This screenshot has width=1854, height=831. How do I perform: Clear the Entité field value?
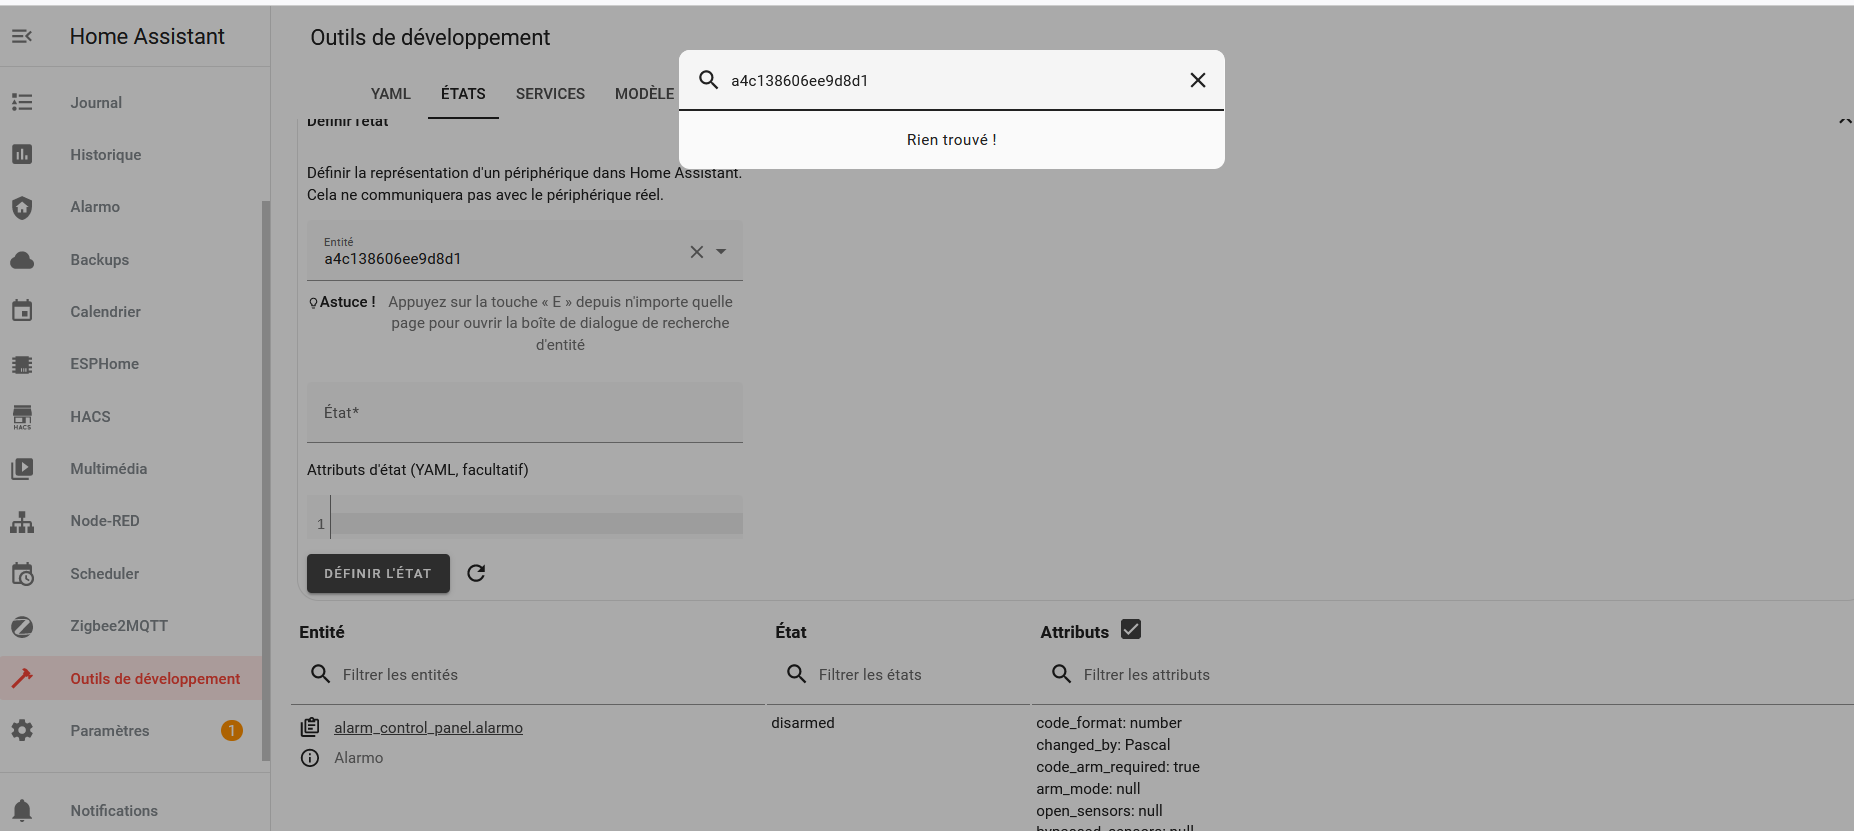click(697, 252)
